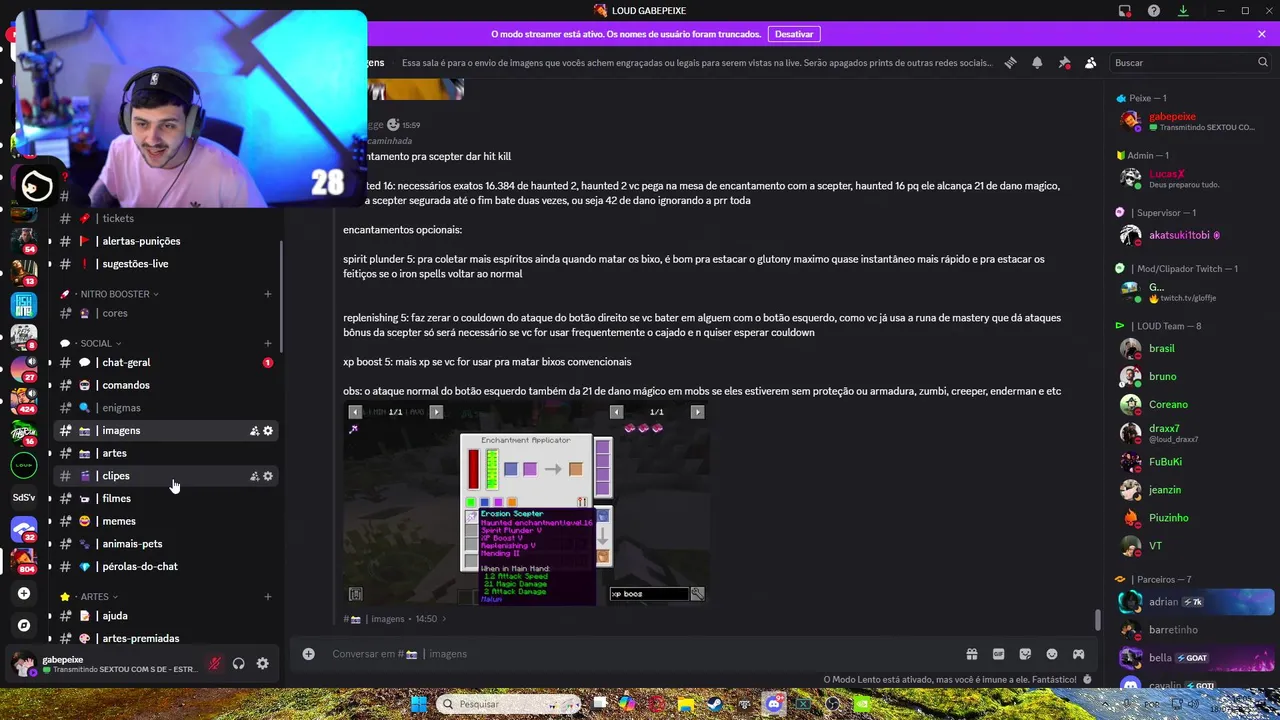Toggle the member list icon
The image size is (1280, 720).
pos(1090,62)
